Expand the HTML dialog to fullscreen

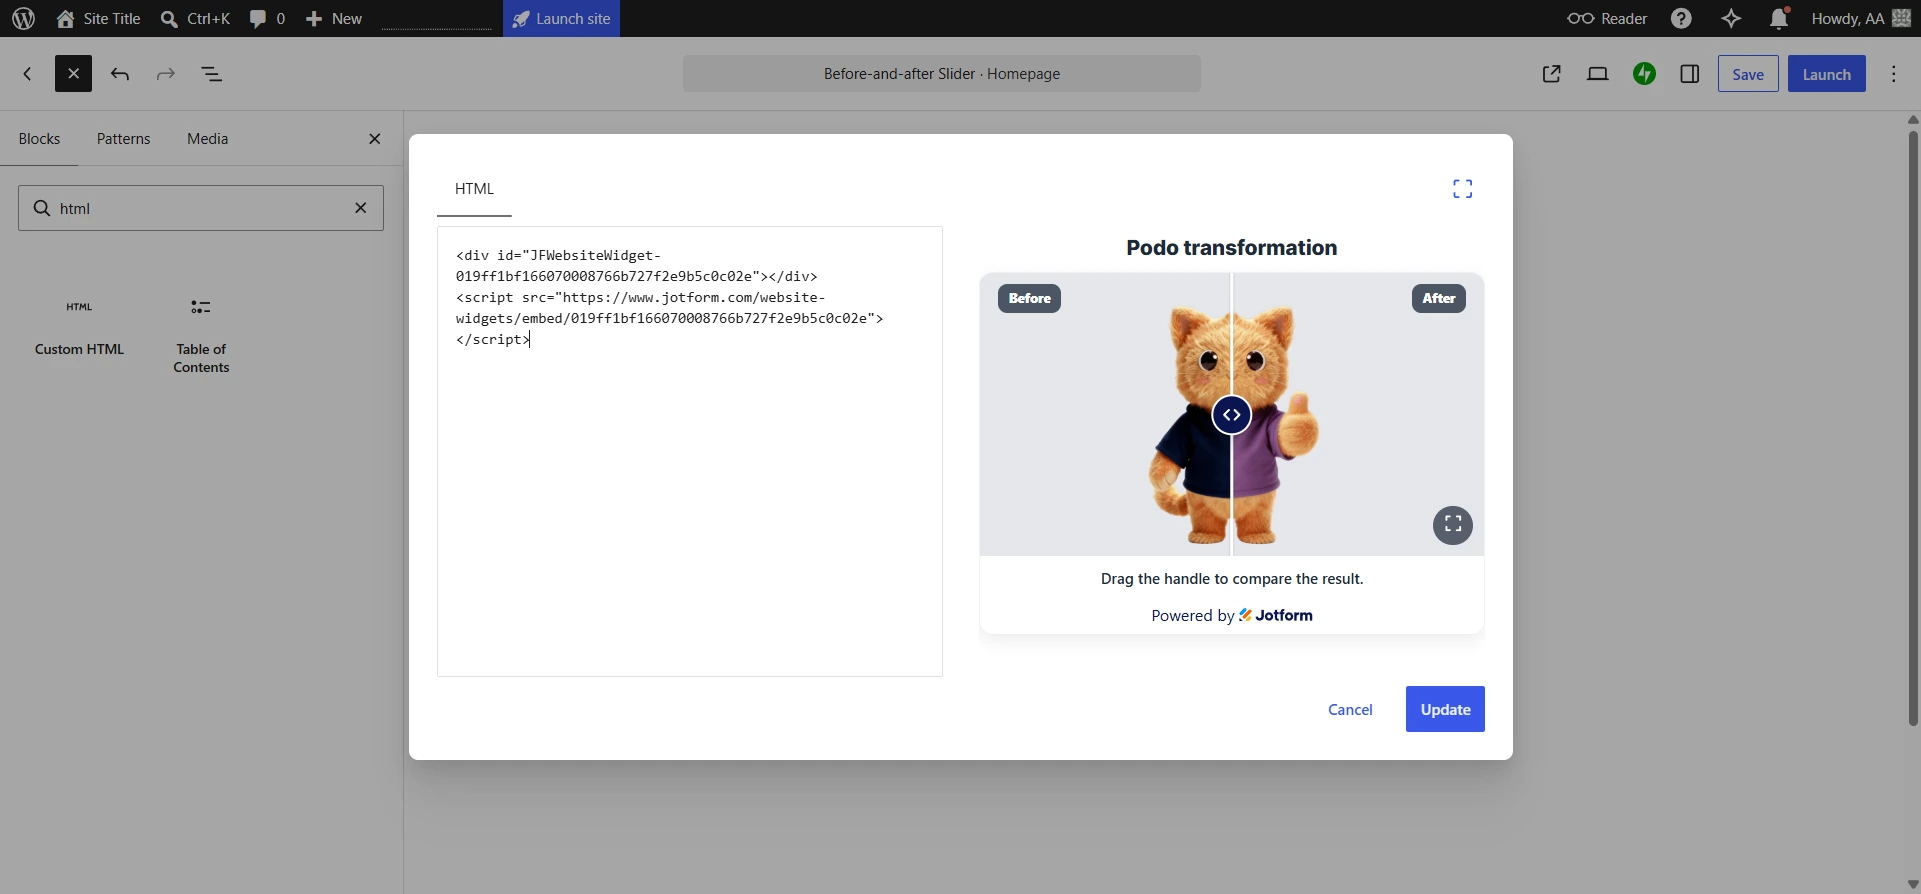coord(1463,189)
